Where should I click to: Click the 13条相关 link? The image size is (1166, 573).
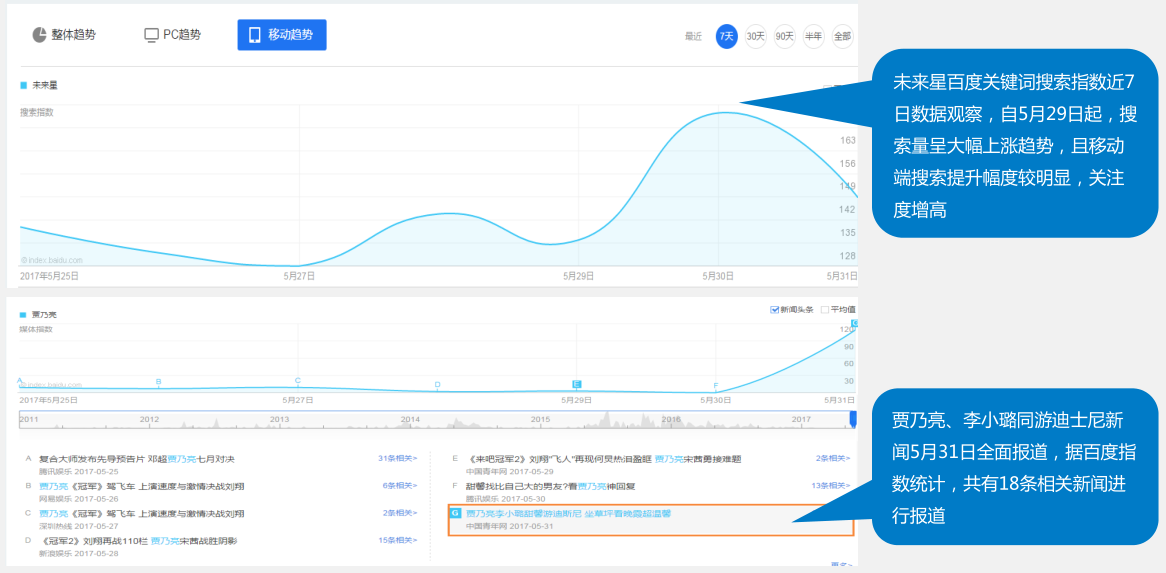coord(831,485)
